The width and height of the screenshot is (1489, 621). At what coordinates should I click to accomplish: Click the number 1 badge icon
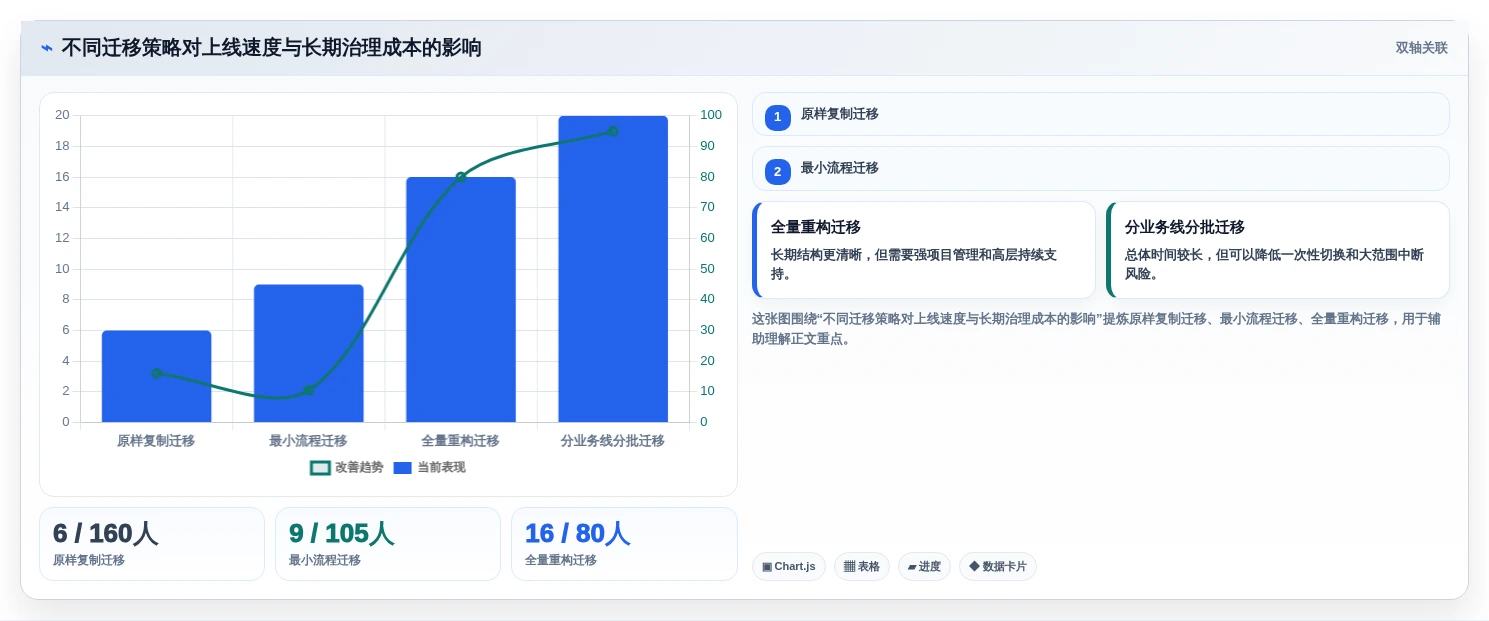778,117
